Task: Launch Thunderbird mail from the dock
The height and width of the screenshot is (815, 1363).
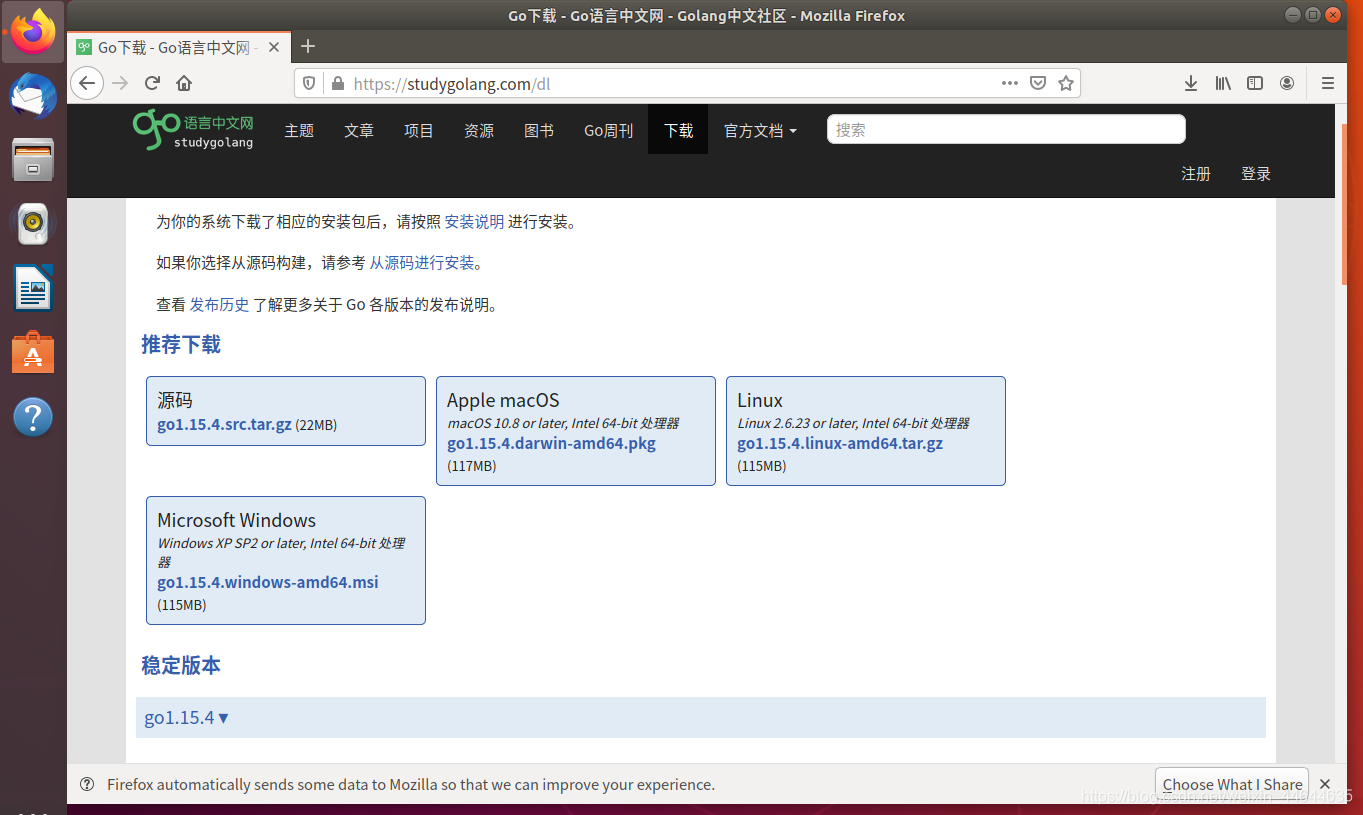Action: click(x=33, y=96)
